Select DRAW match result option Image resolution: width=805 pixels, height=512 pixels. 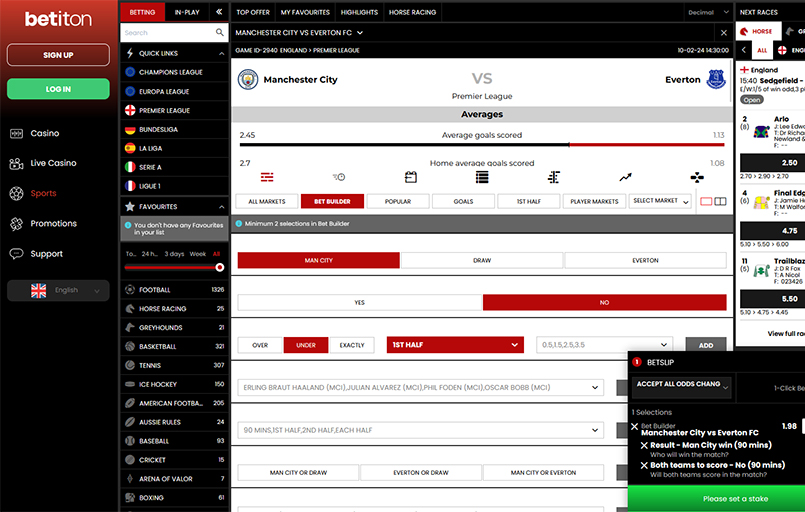pos(482,260)
